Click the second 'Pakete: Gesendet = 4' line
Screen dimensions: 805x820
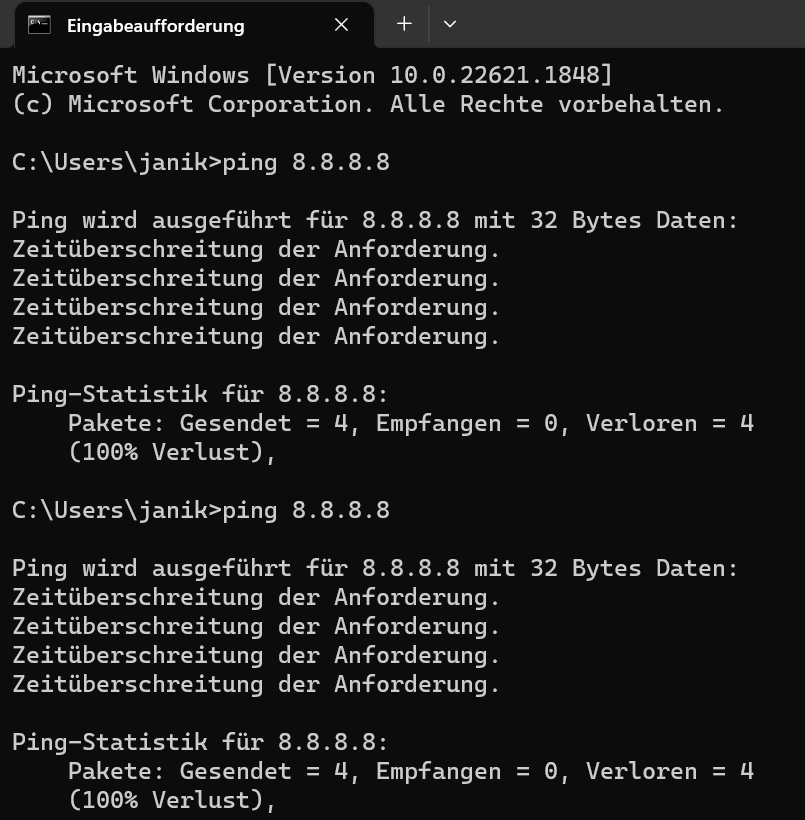[411, 772]
